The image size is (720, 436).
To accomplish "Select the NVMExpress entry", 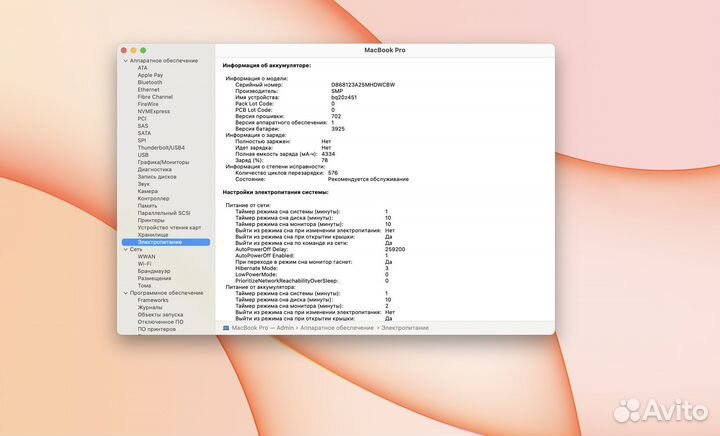I will pos(154,112).
